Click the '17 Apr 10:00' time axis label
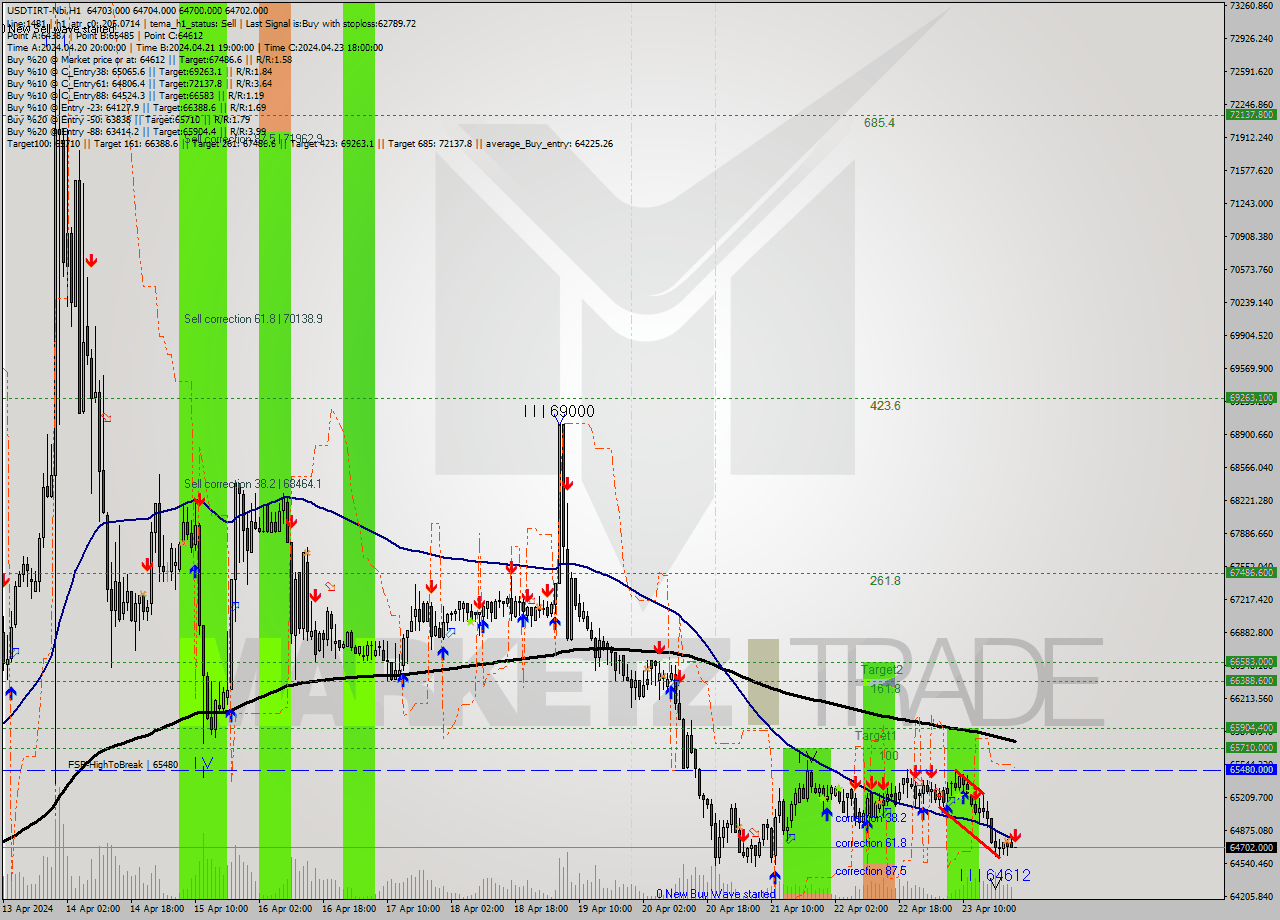The height and width of the screenshot is (920, 1280). pos(414,909)
